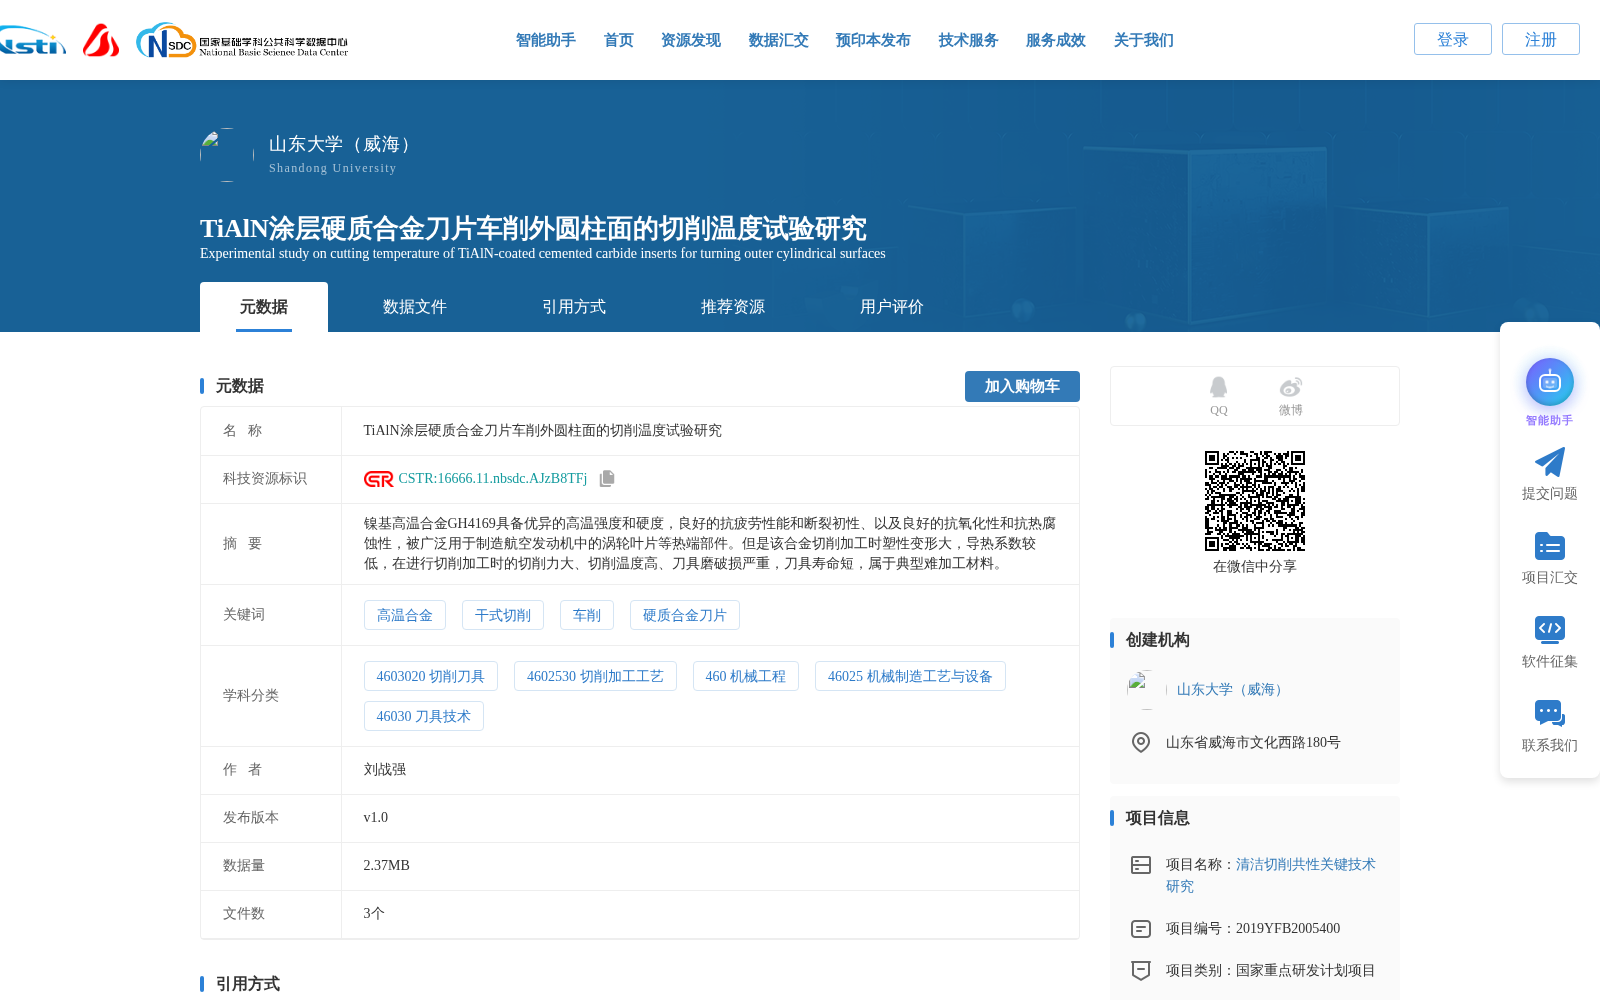Click the CSTR red logo icon
Image resolution: width=1600 pixels, height=1000 pixels.
coord(378,479)
